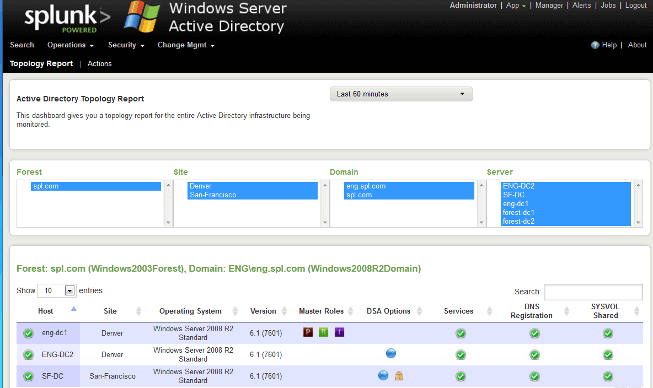The width and height of the screenshot is (653, 388).
Task: Select spl.com in the Forest list
Action: 96,186
